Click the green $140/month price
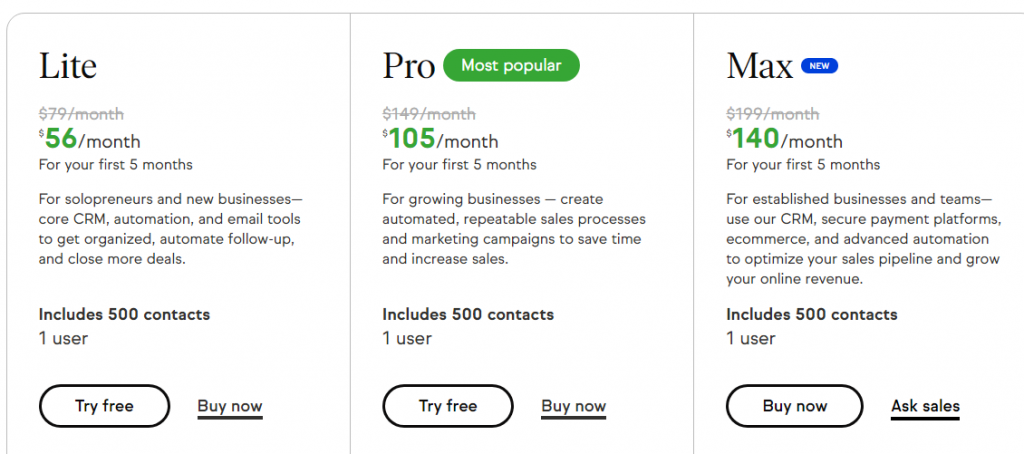The width and height of the screenshot is (1024, 454). pos(785,139)
